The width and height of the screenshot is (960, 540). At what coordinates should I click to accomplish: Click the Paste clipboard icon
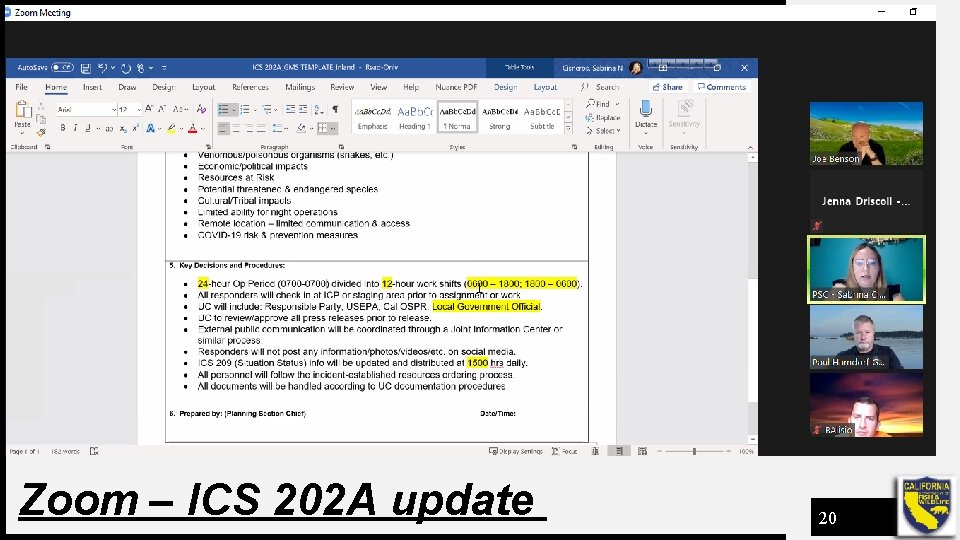(23, 110)
